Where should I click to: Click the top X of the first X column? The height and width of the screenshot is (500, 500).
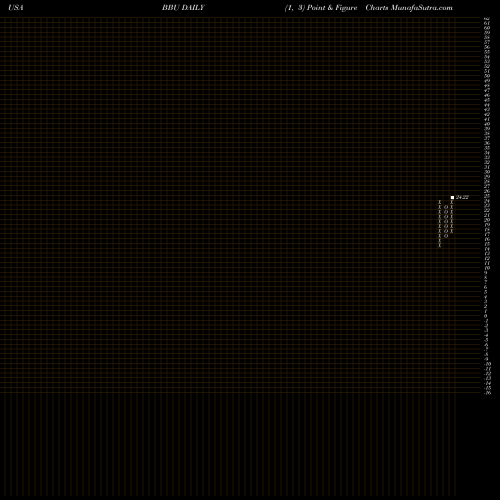(x=440, y=201)
